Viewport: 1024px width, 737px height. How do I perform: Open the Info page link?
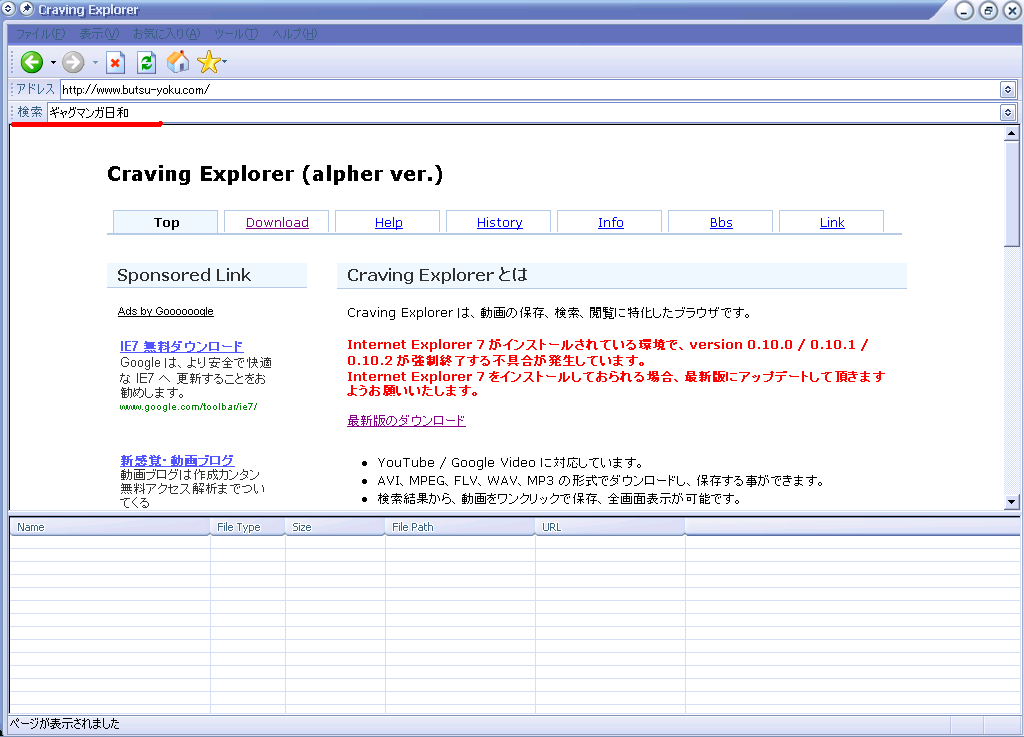click(x=611, y=223)
